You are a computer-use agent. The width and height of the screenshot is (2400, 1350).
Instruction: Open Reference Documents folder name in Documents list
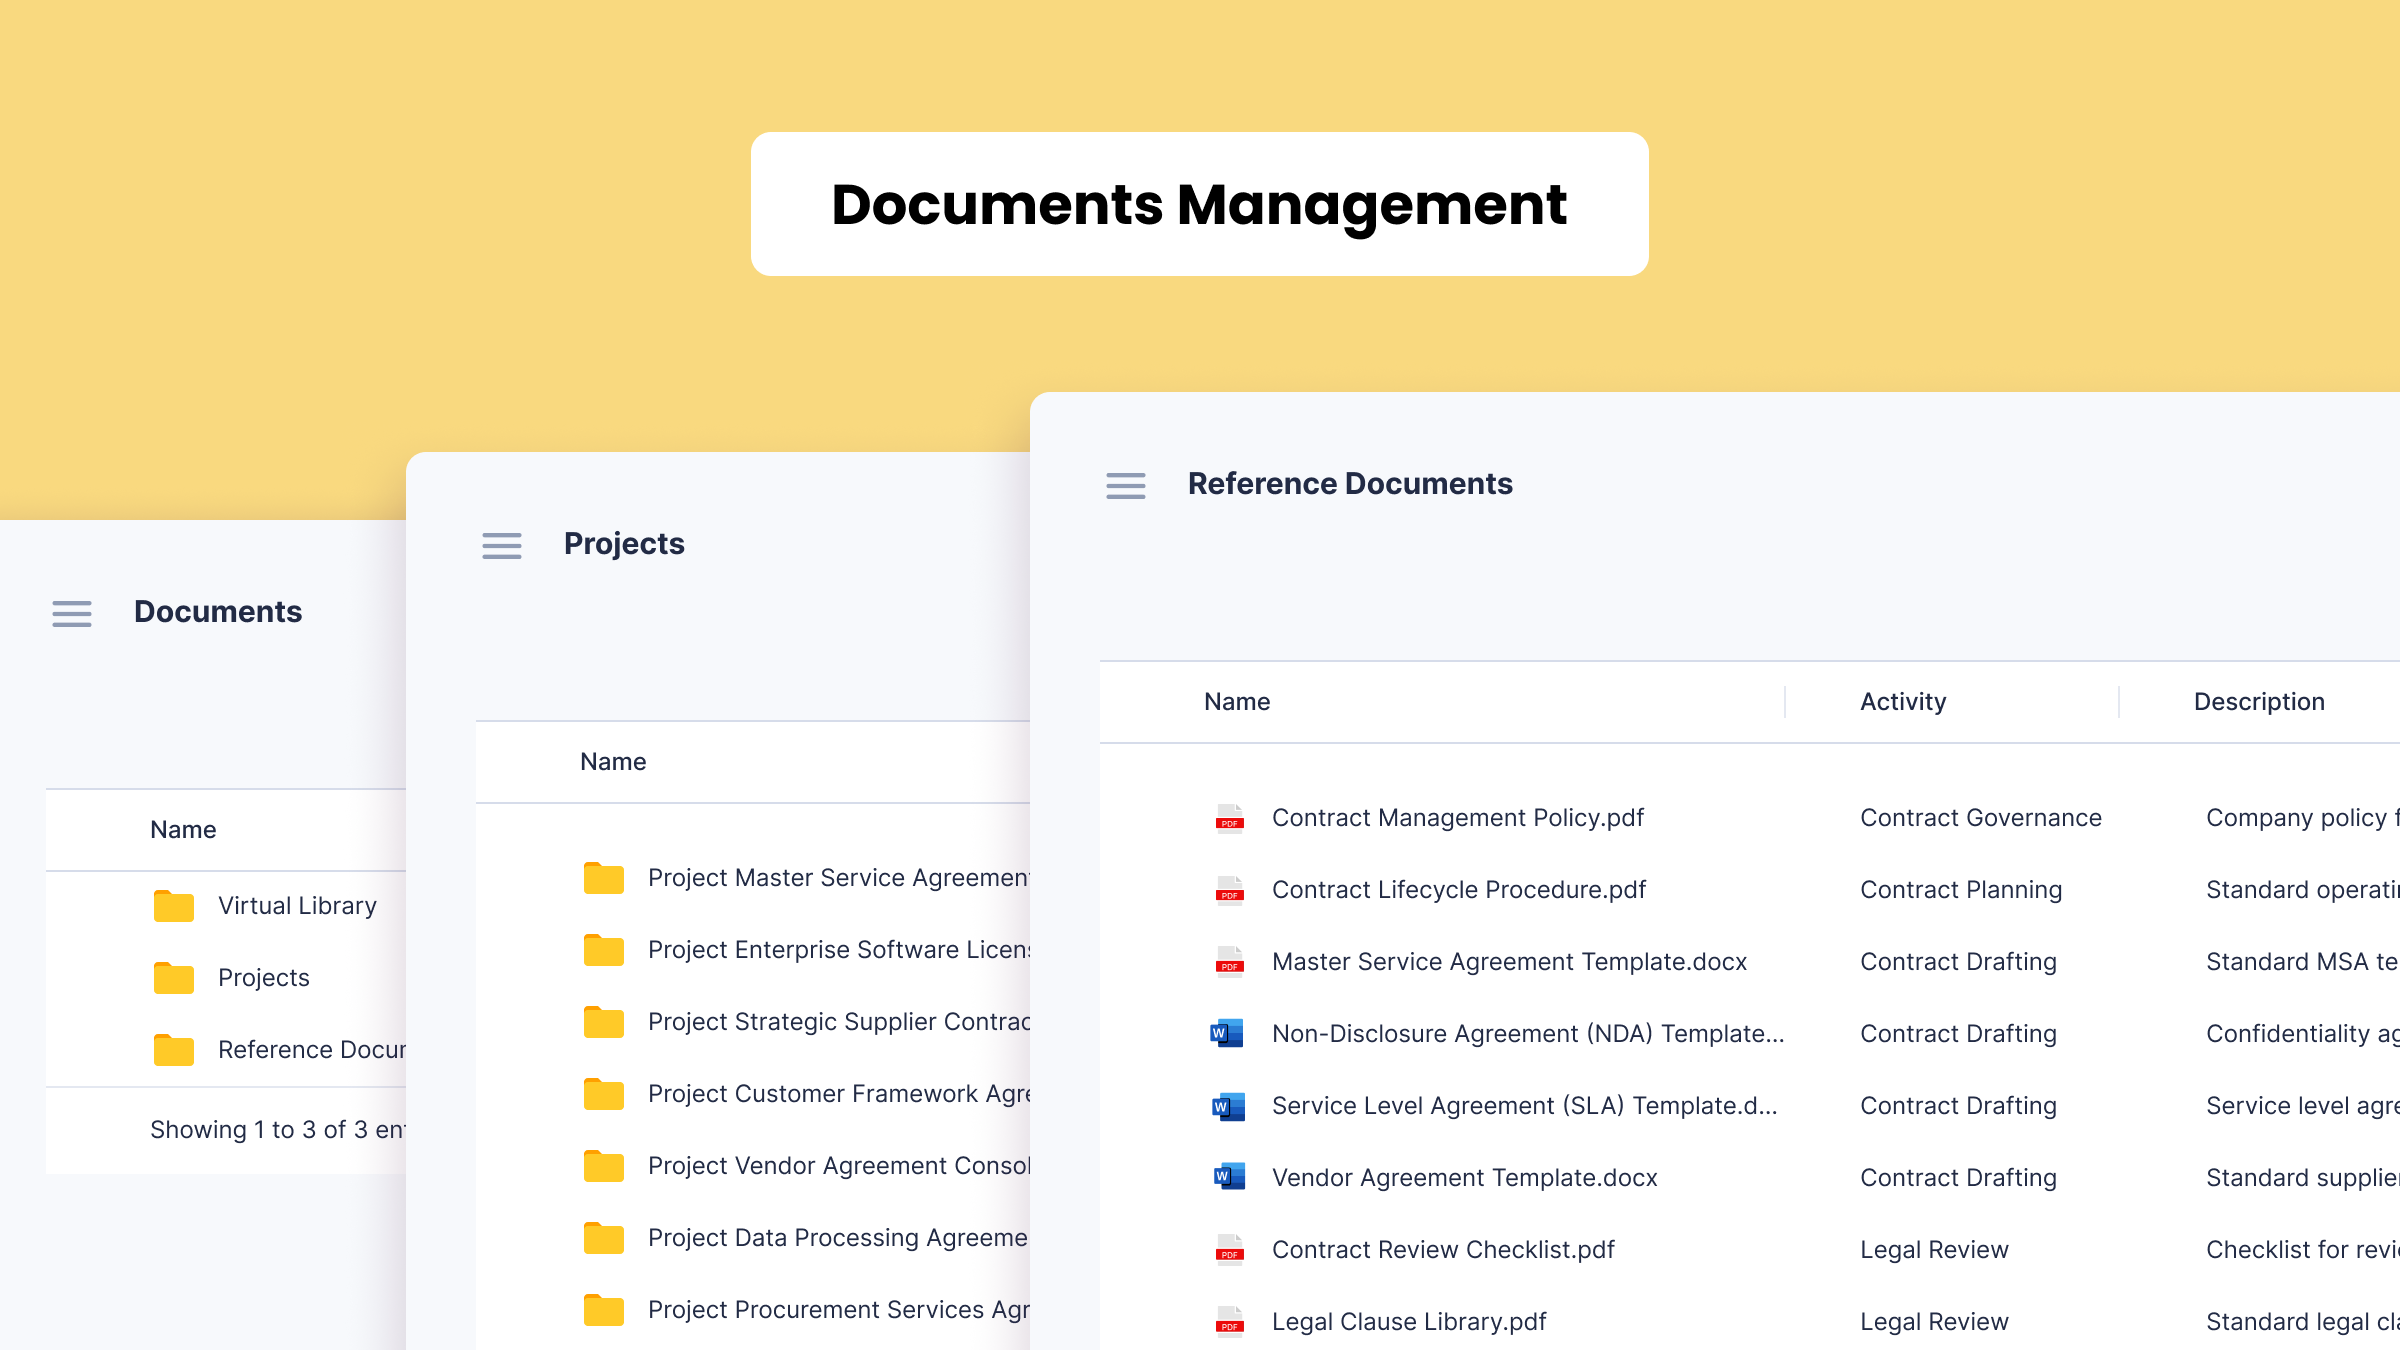pos(312,1050)
